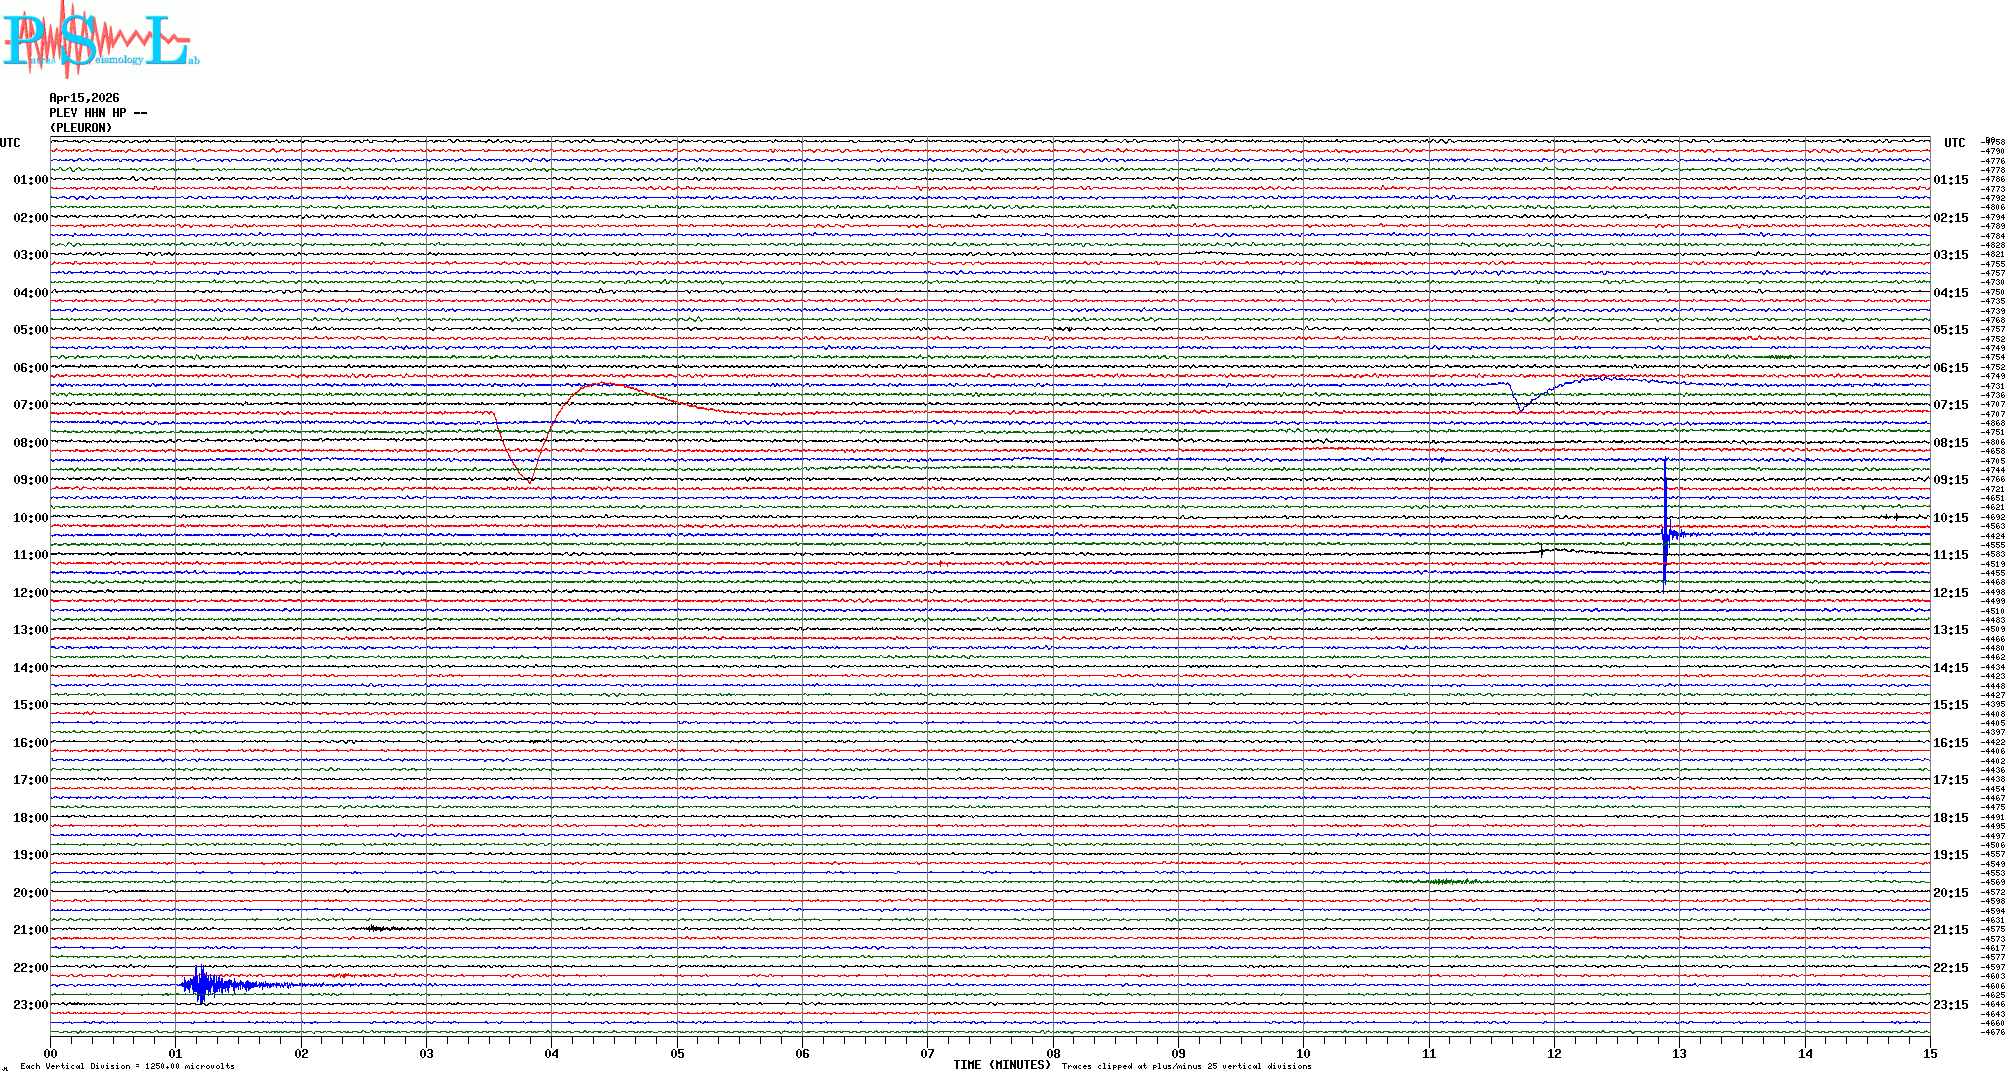2010x1080 pixels.
Task: Click the blue trace dip near minute 12
Action: [x=1521, y=407]
